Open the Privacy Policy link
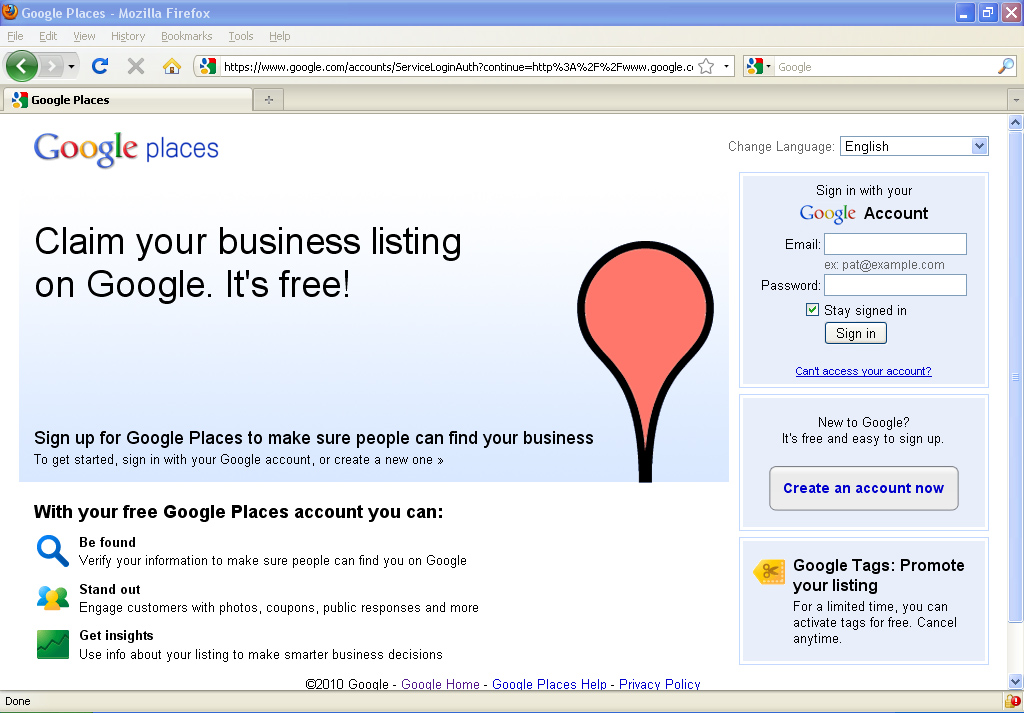The width and height of the screenshot is (1024, 713). [x=660, y=684]
